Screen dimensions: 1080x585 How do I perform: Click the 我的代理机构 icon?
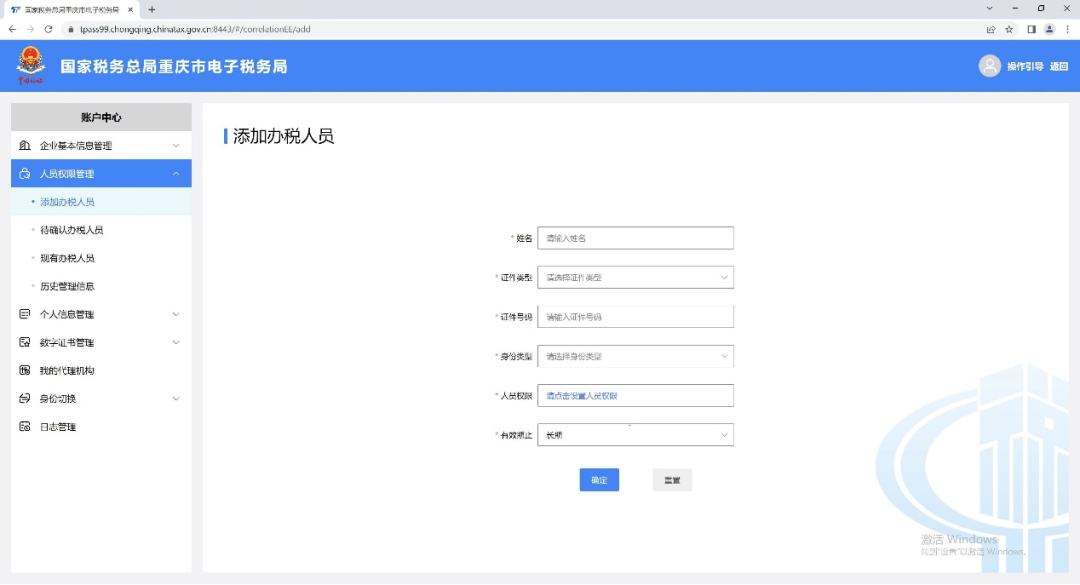[x=25, y=371]
